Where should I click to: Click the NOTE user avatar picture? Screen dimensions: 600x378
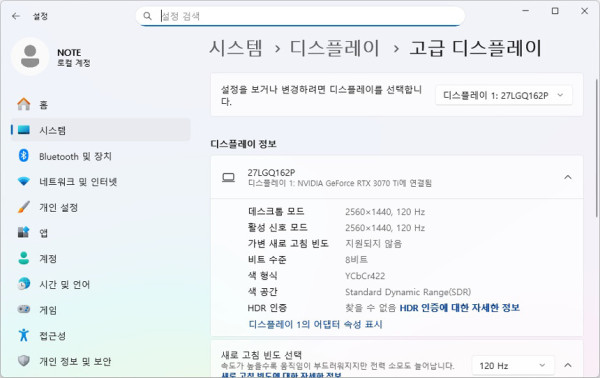coord(30,56)
